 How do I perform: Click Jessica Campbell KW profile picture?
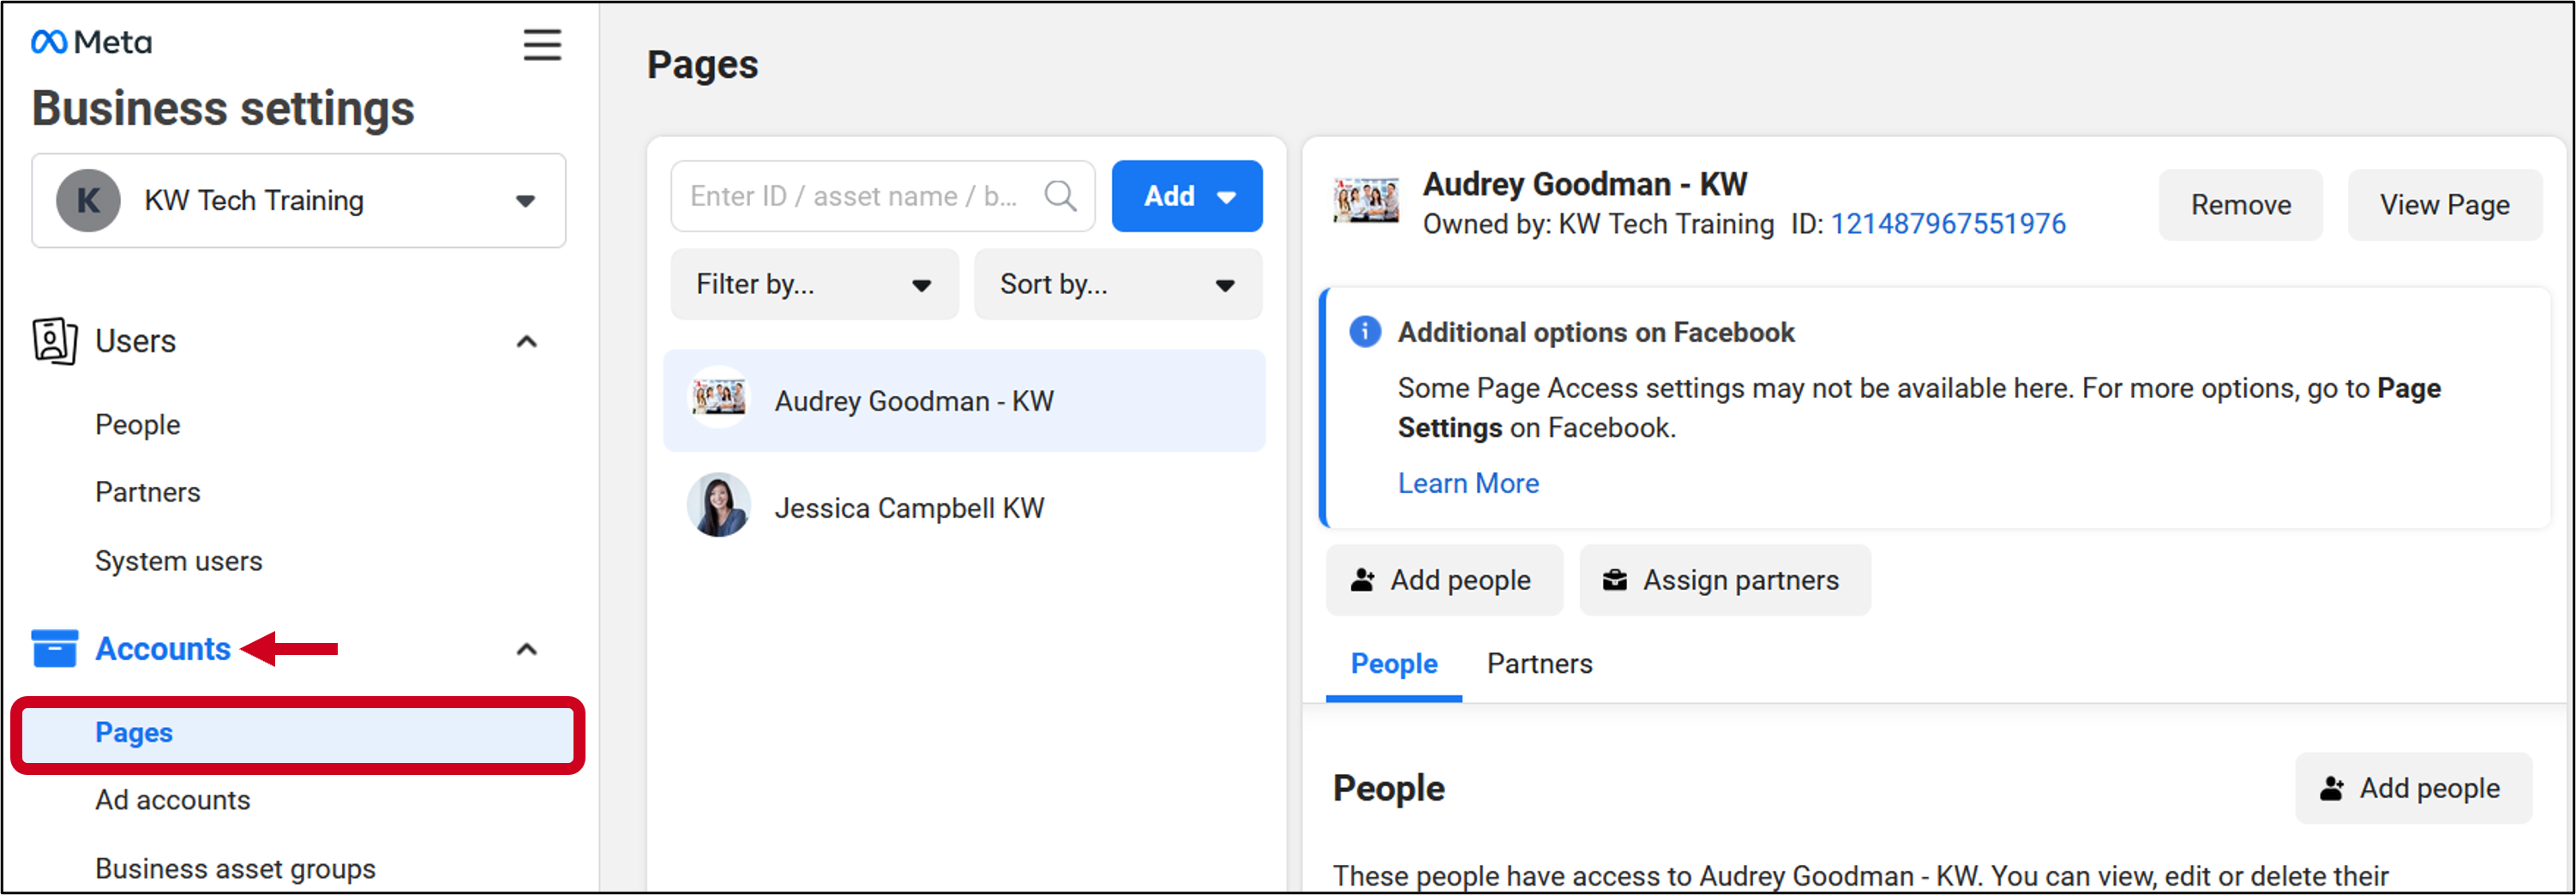pos(718,506)
